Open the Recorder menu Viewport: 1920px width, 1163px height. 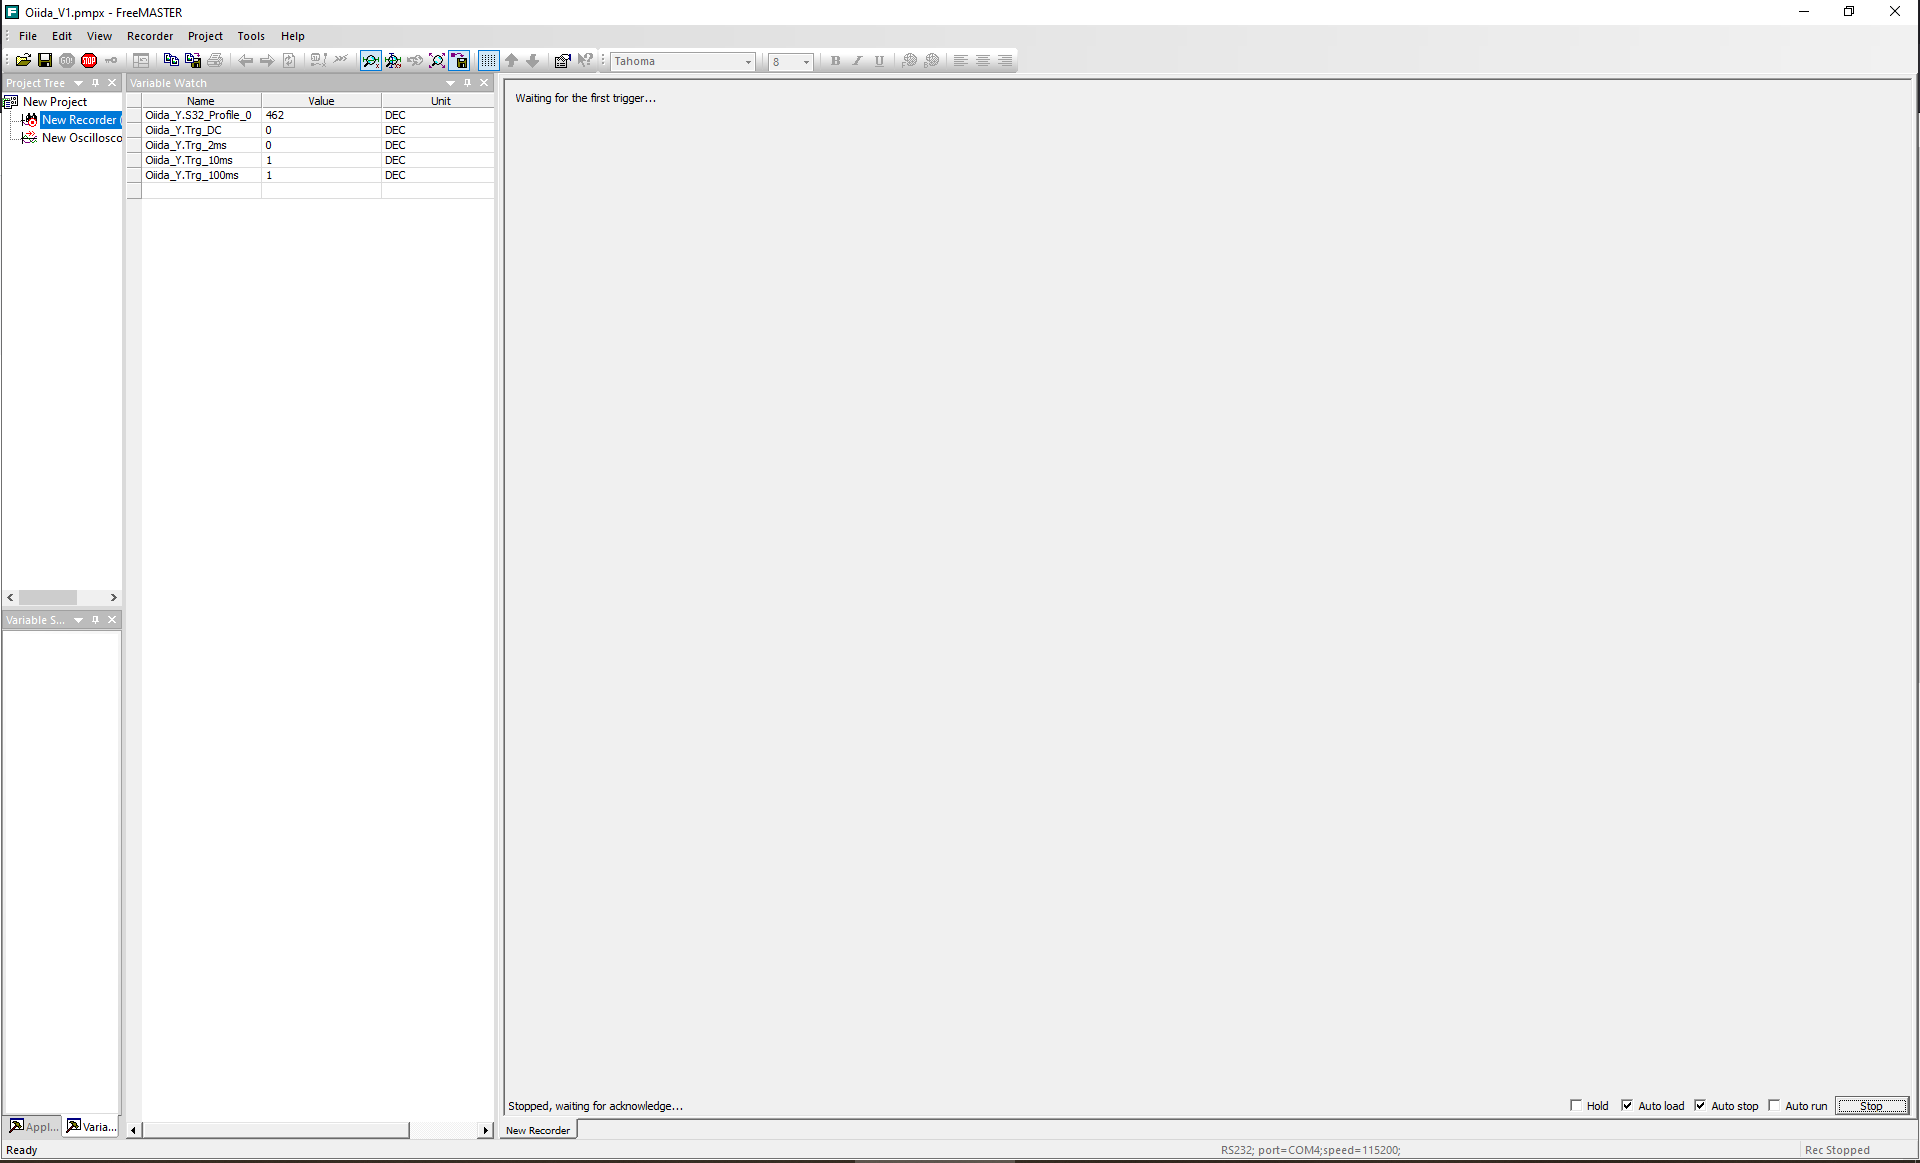149,36
